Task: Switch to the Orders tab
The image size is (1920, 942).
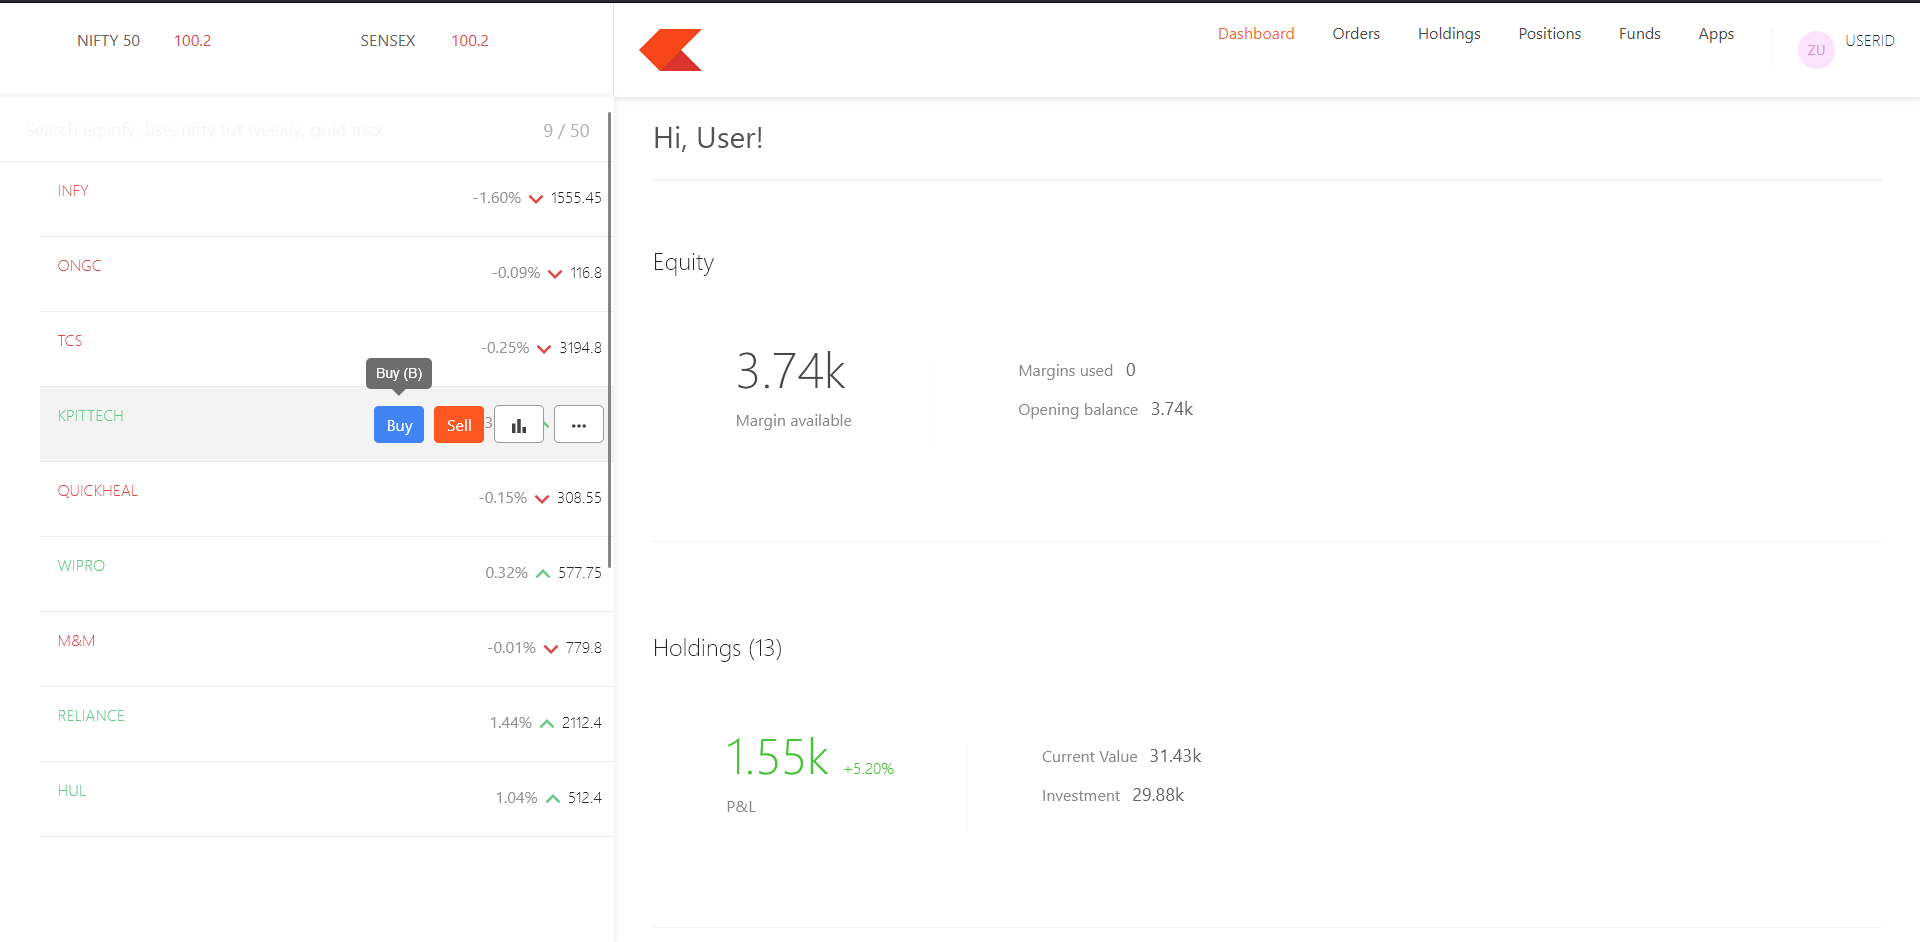Action: pyautogui.click(x=1355, y=33)
